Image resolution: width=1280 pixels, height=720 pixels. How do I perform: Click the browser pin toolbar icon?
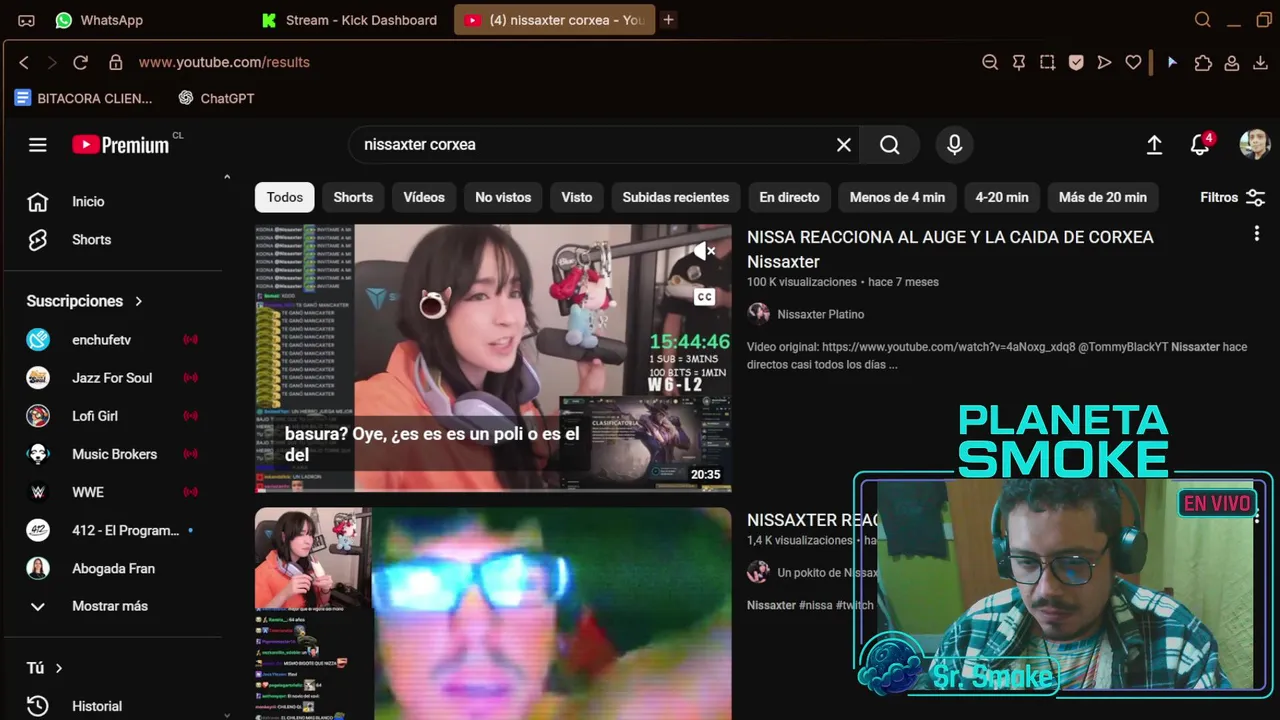tap(1019, 62)
